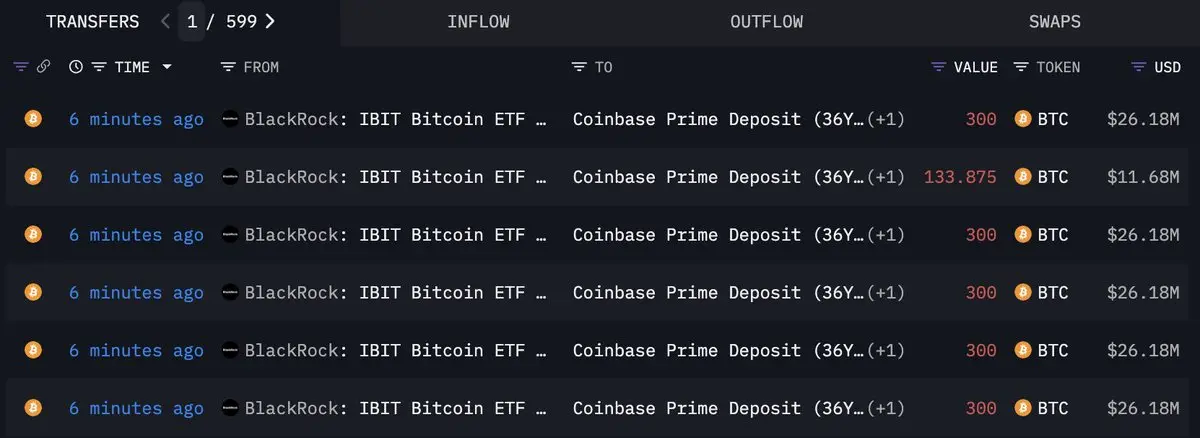1200x438 pixels.
Task: Switch to the SWAPS tab
Action: [x=1055, y=22]
